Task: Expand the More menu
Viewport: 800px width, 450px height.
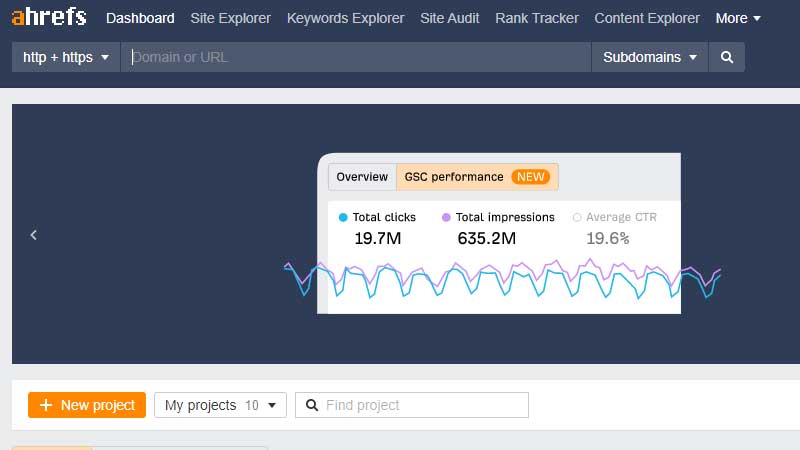Action: click(738, 18)
